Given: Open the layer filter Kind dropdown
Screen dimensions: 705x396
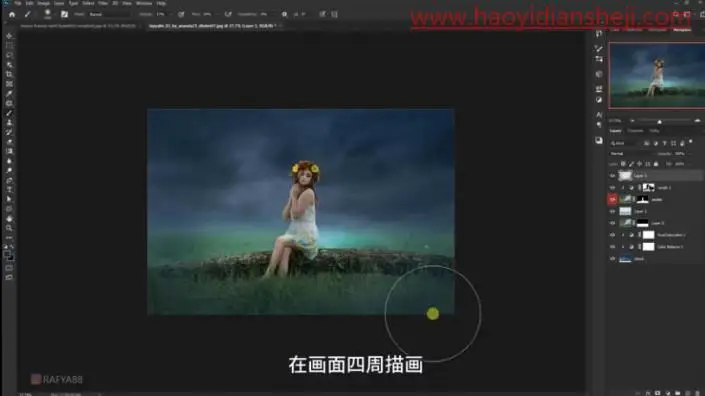Looking at the screenshot, I should coord(625,143).
